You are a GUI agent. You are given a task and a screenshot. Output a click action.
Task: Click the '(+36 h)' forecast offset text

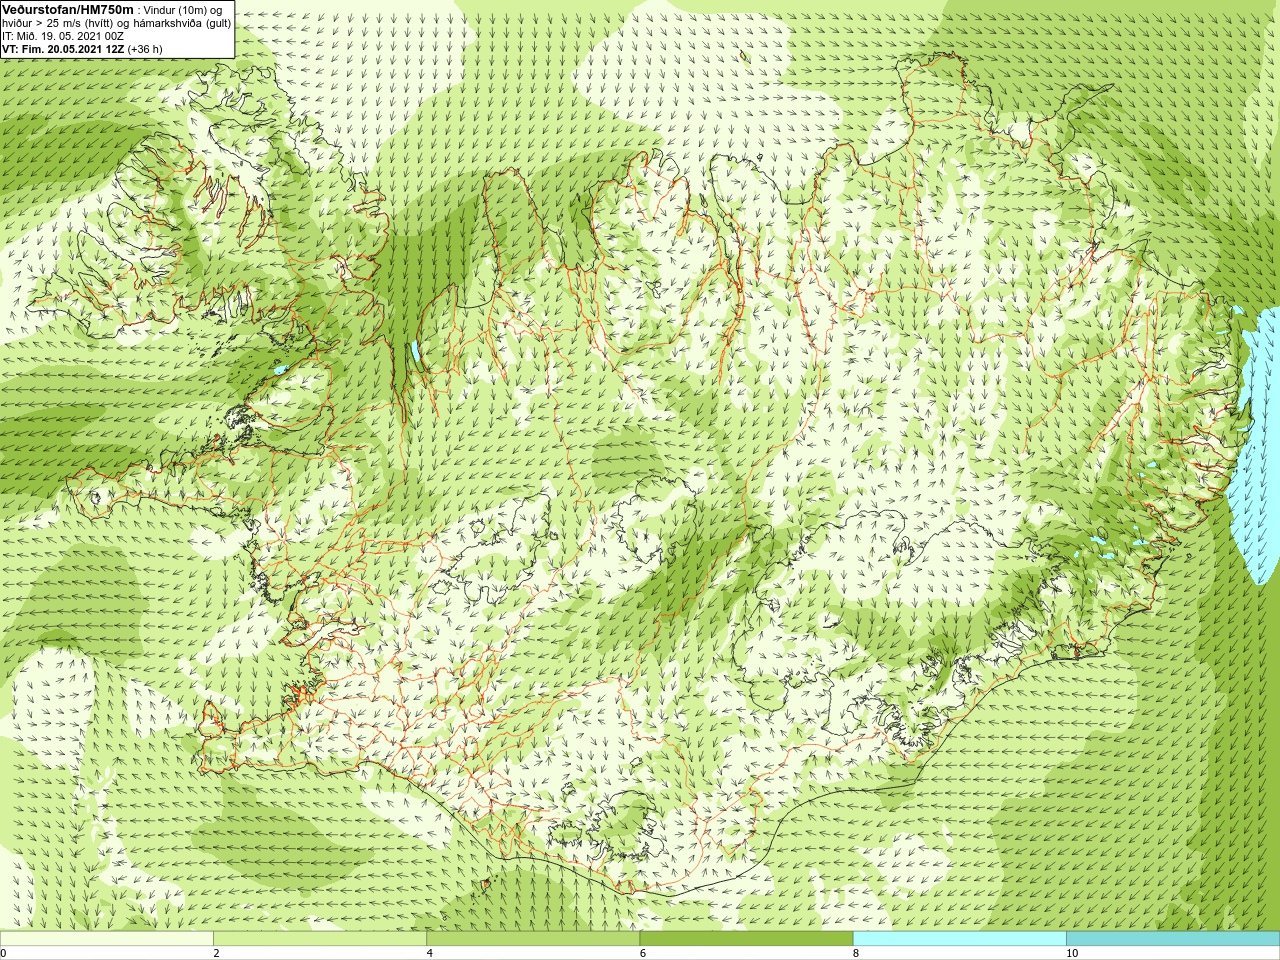click(x=145, y=49)
